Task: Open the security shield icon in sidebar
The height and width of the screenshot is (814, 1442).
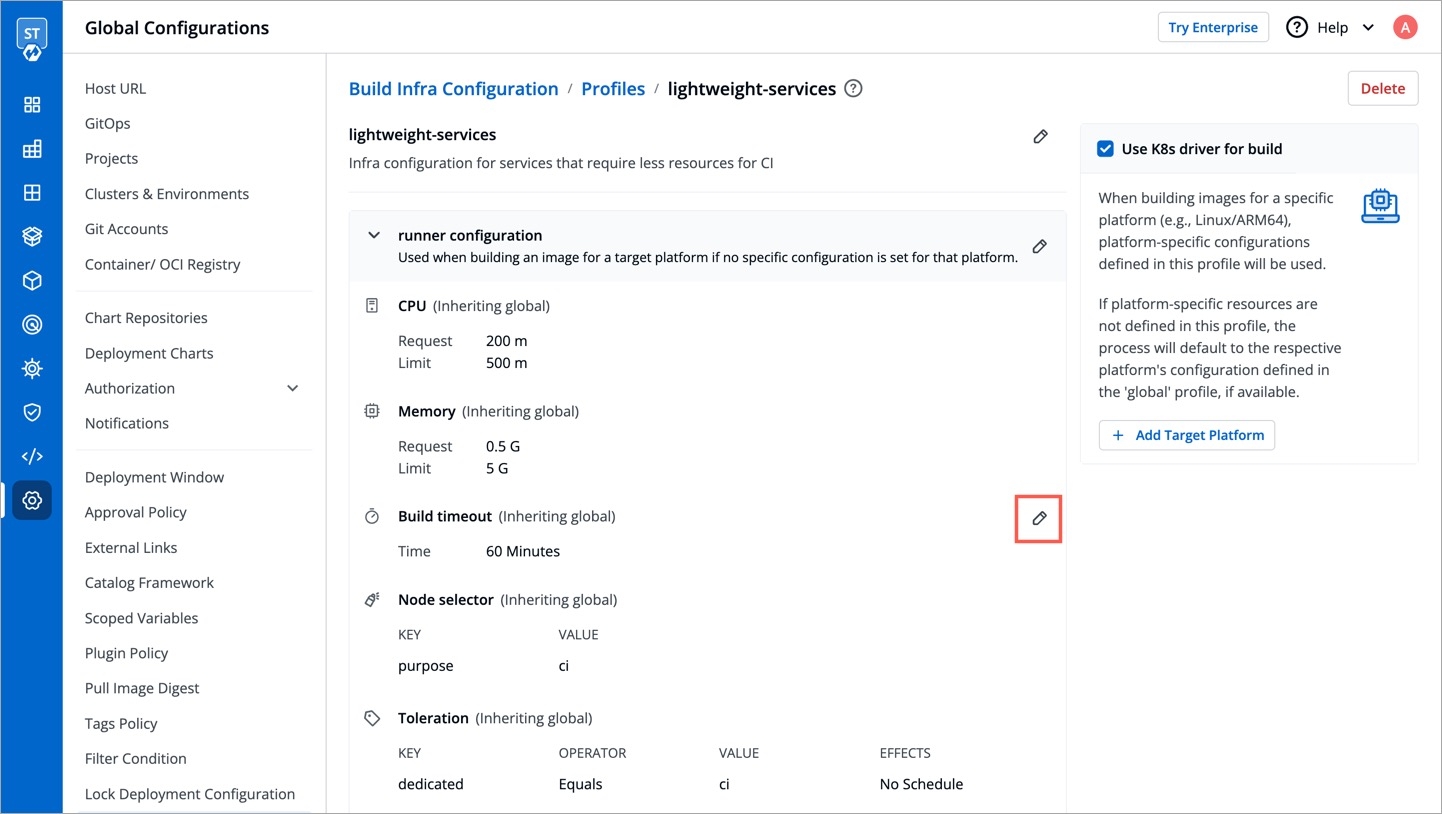Action: (x=32, y=412)
